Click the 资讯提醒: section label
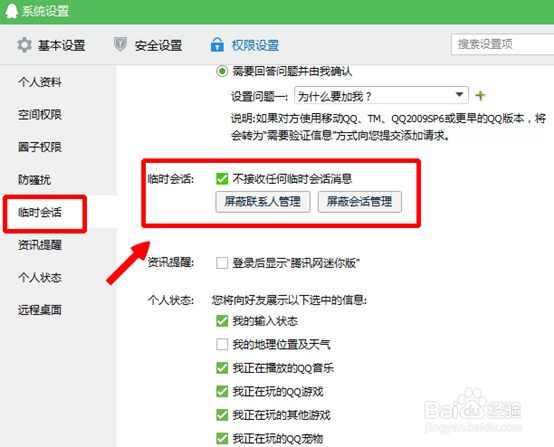 click(171, 263)
